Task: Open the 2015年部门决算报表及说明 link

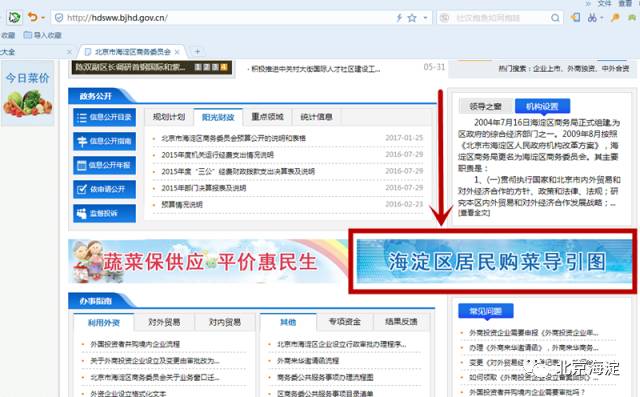Action: [204, 188]
